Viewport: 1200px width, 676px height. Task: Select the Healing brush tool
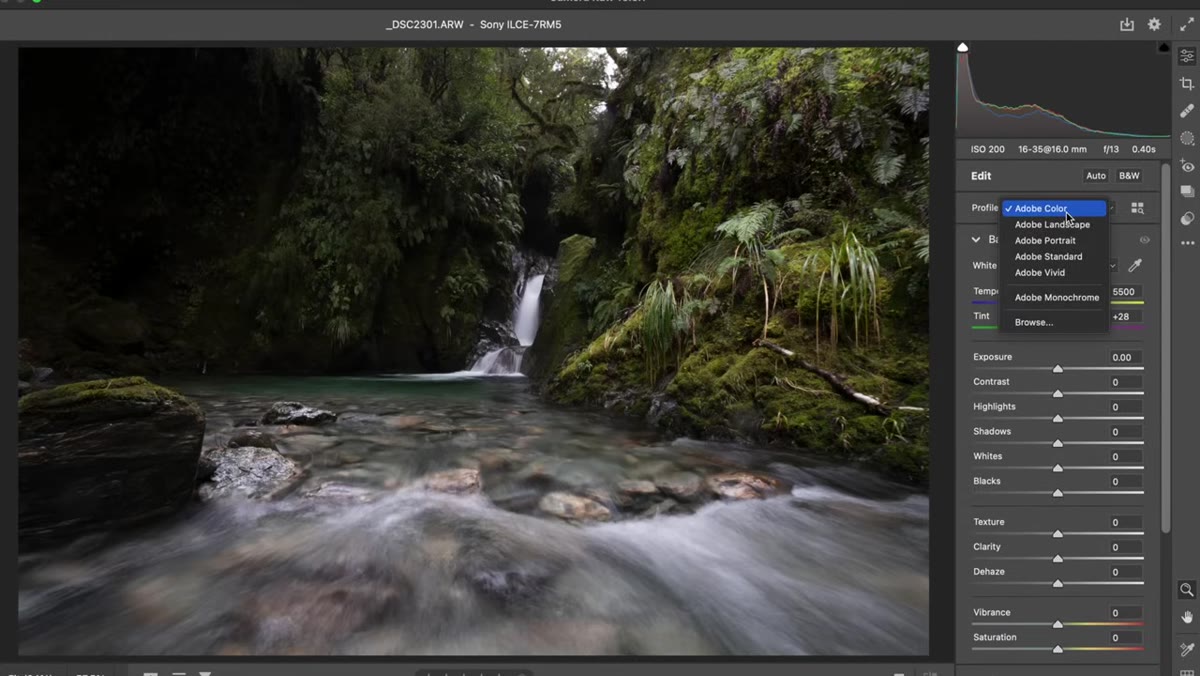[1187, 111]
